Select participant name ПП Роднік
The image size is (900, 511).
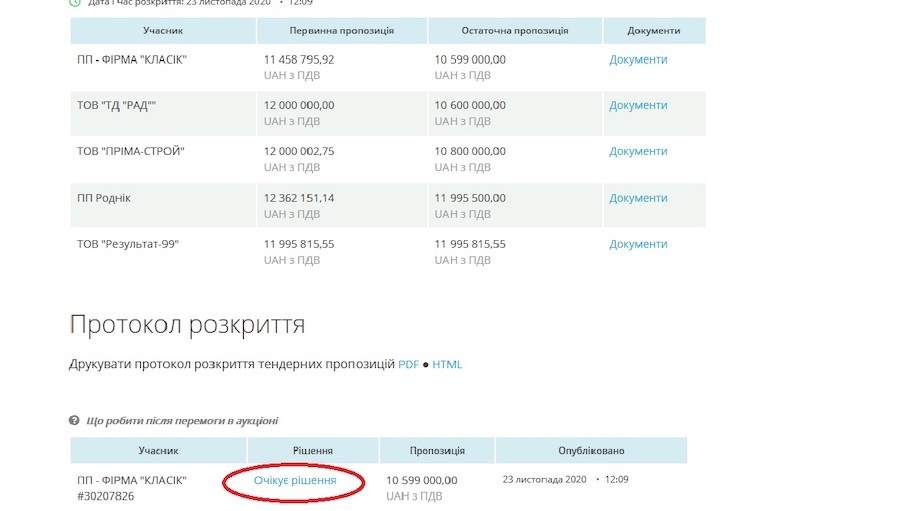[x=104, y=198]
